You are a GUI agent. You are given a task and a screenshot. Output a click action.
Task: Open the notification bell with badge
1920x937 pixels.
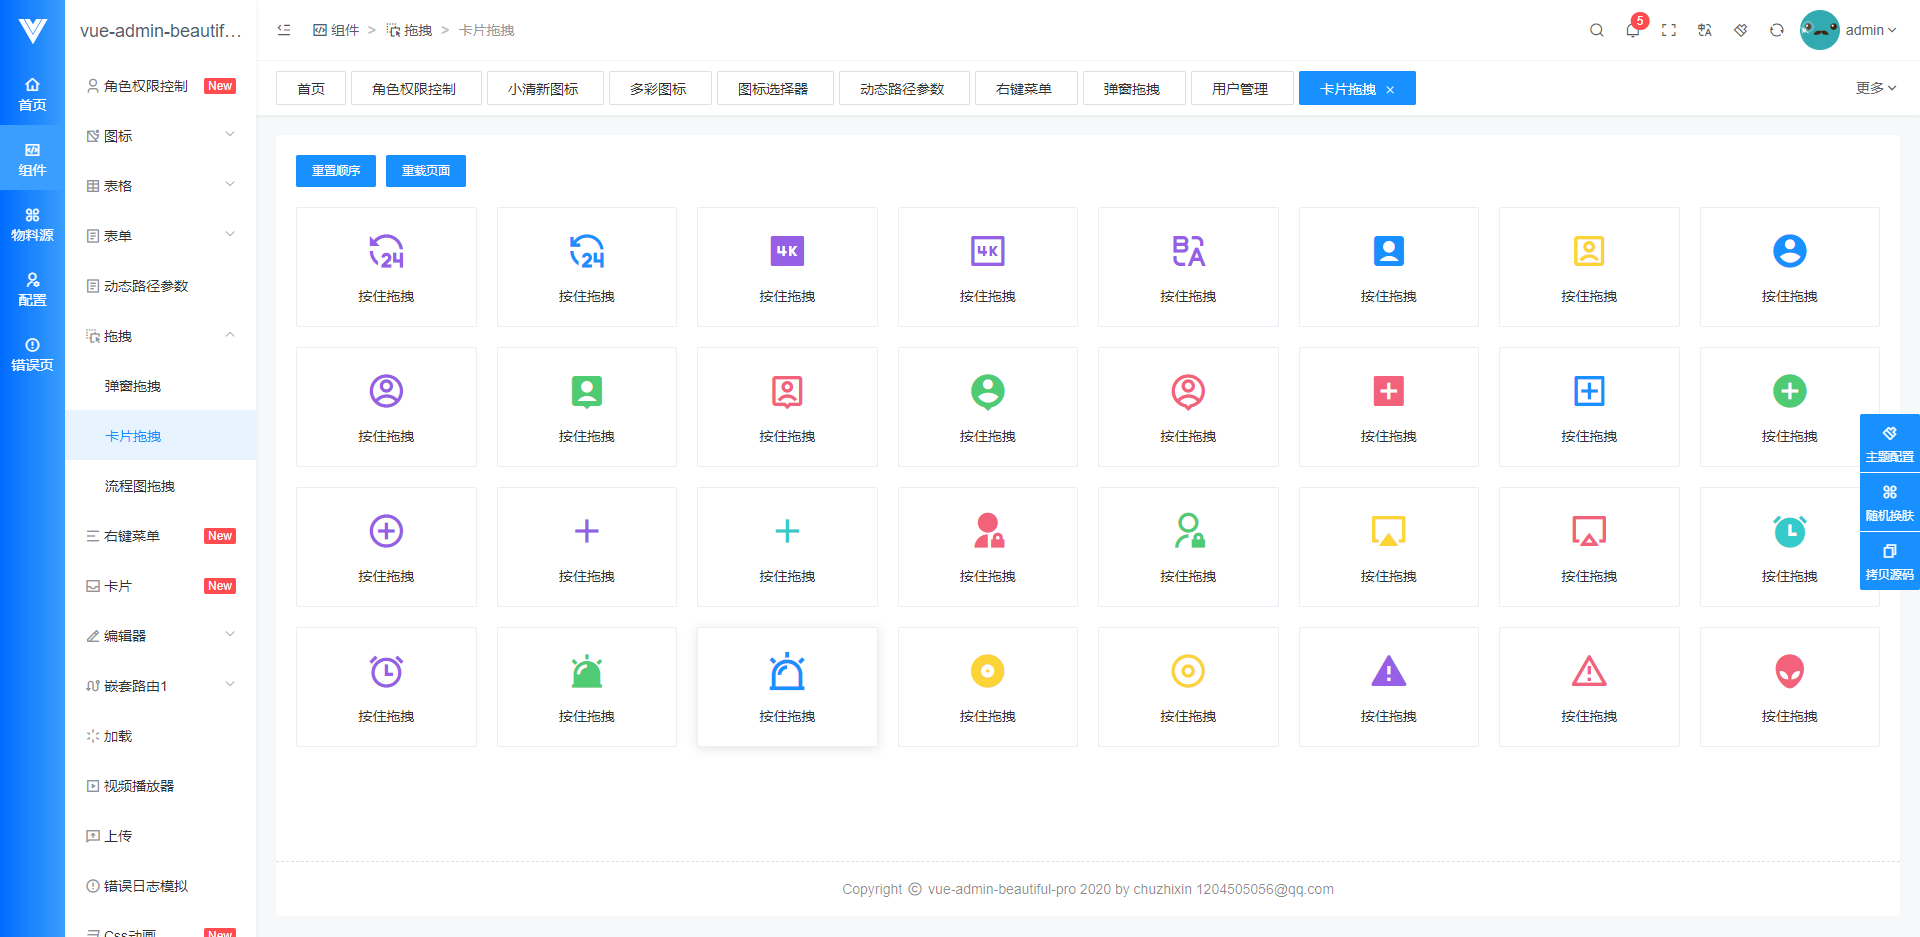pos(1633,30)
